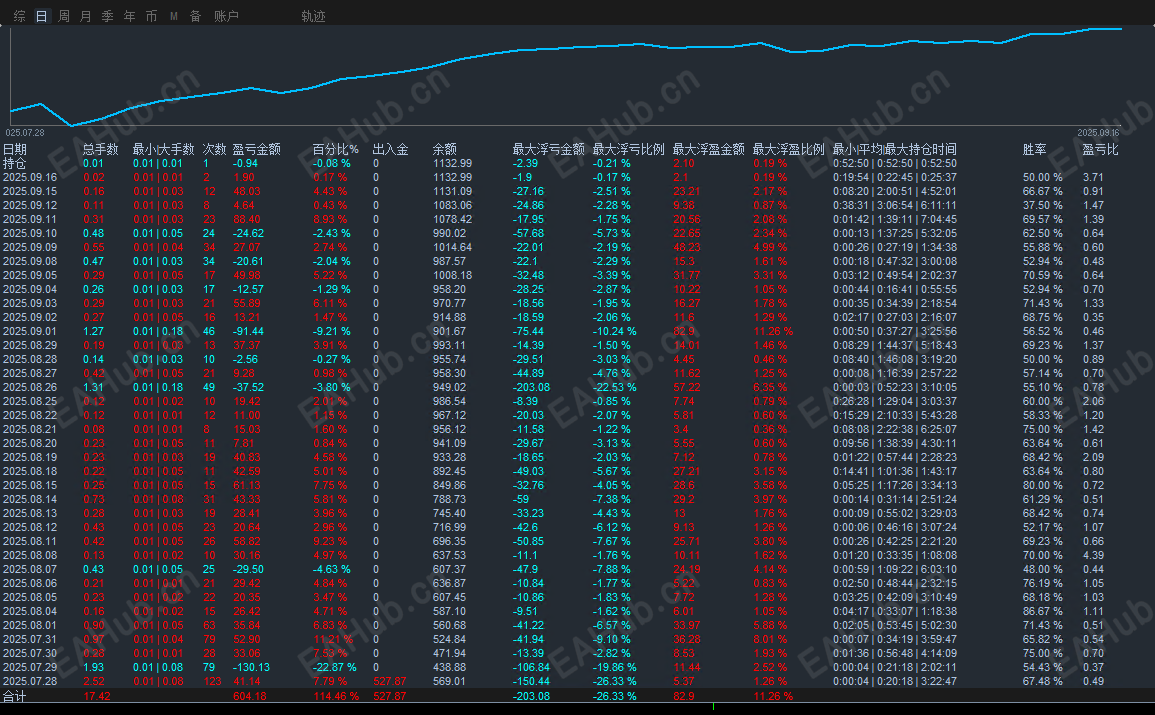
Task: Click the -22.87 % percentage cell
Action: coord(334,667)
